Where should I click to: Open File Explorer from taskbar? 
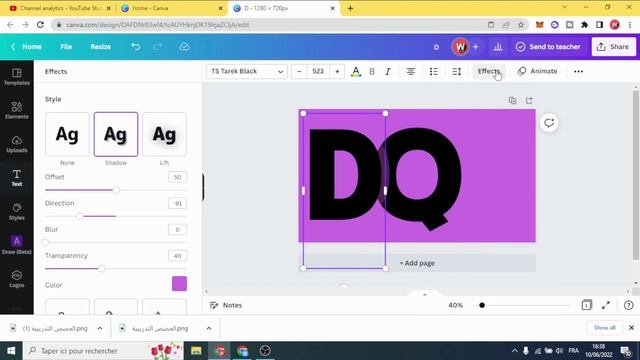(196, 351)
